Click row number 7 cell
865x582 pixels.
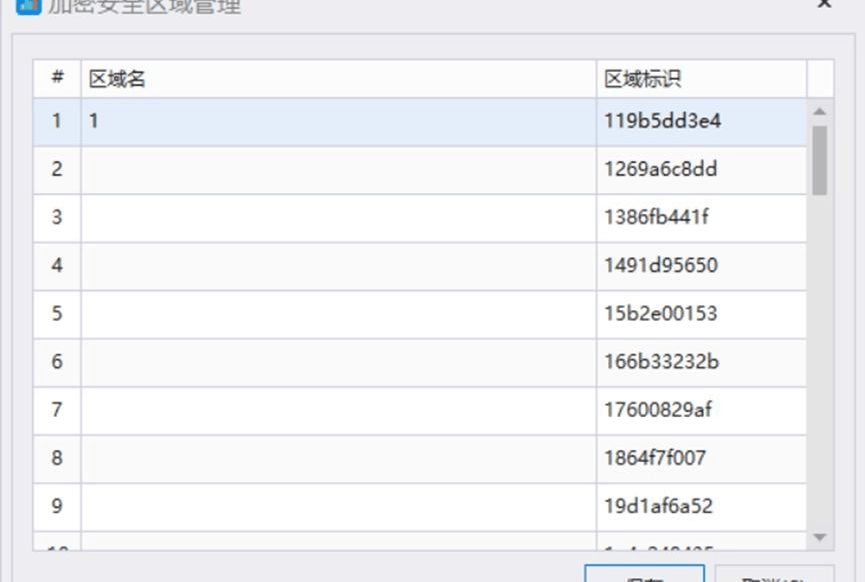[57, 411]
